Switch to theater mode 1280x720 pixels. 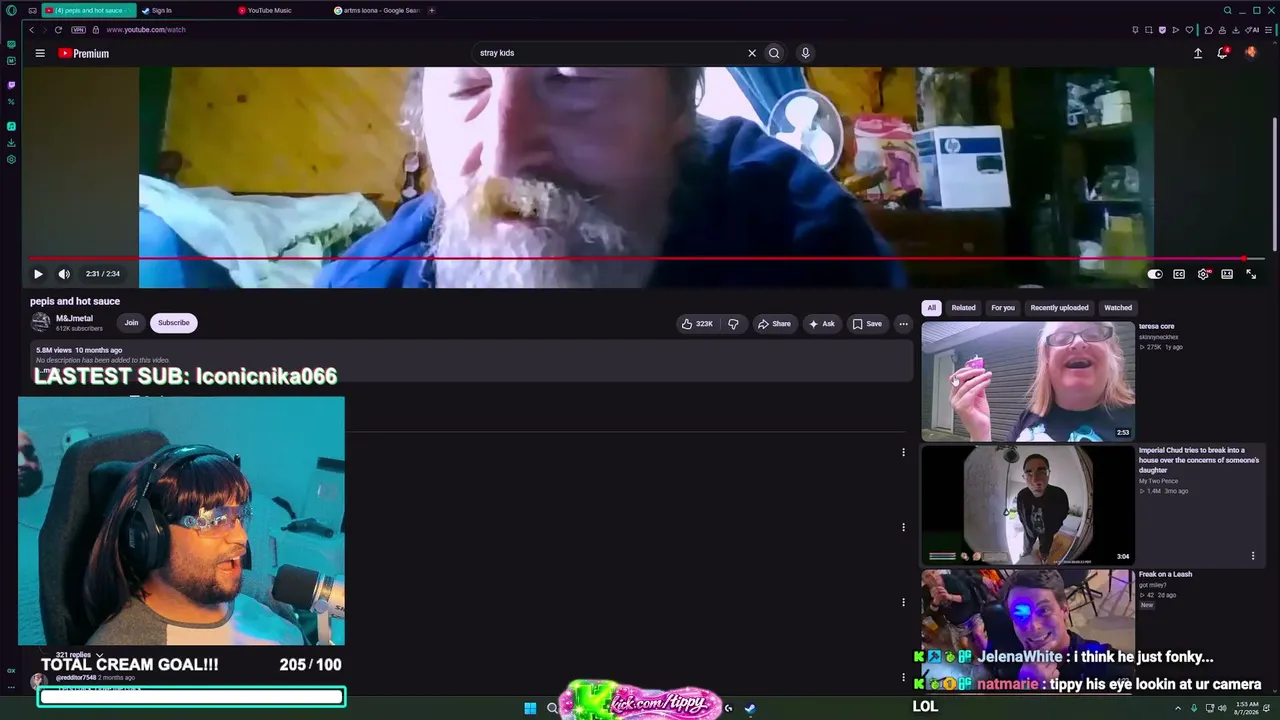click(x=1227, y=274)
